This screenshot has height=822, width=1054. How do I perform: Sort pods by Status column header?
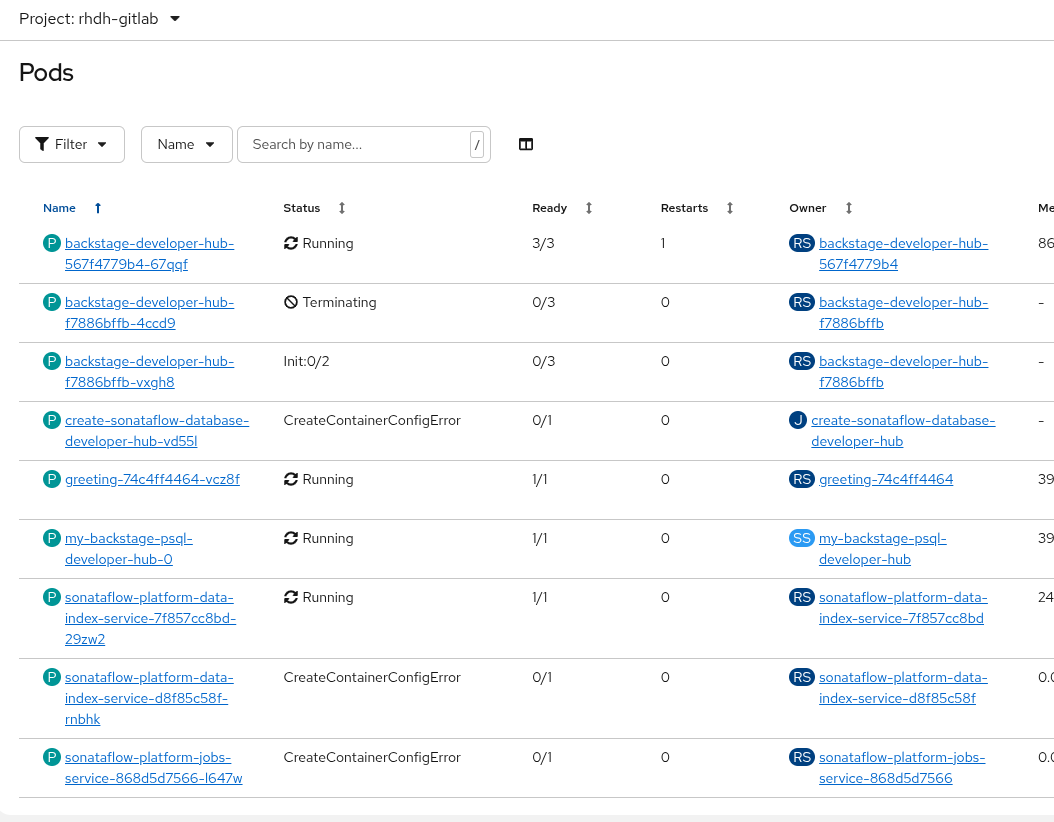click(302, 208)
